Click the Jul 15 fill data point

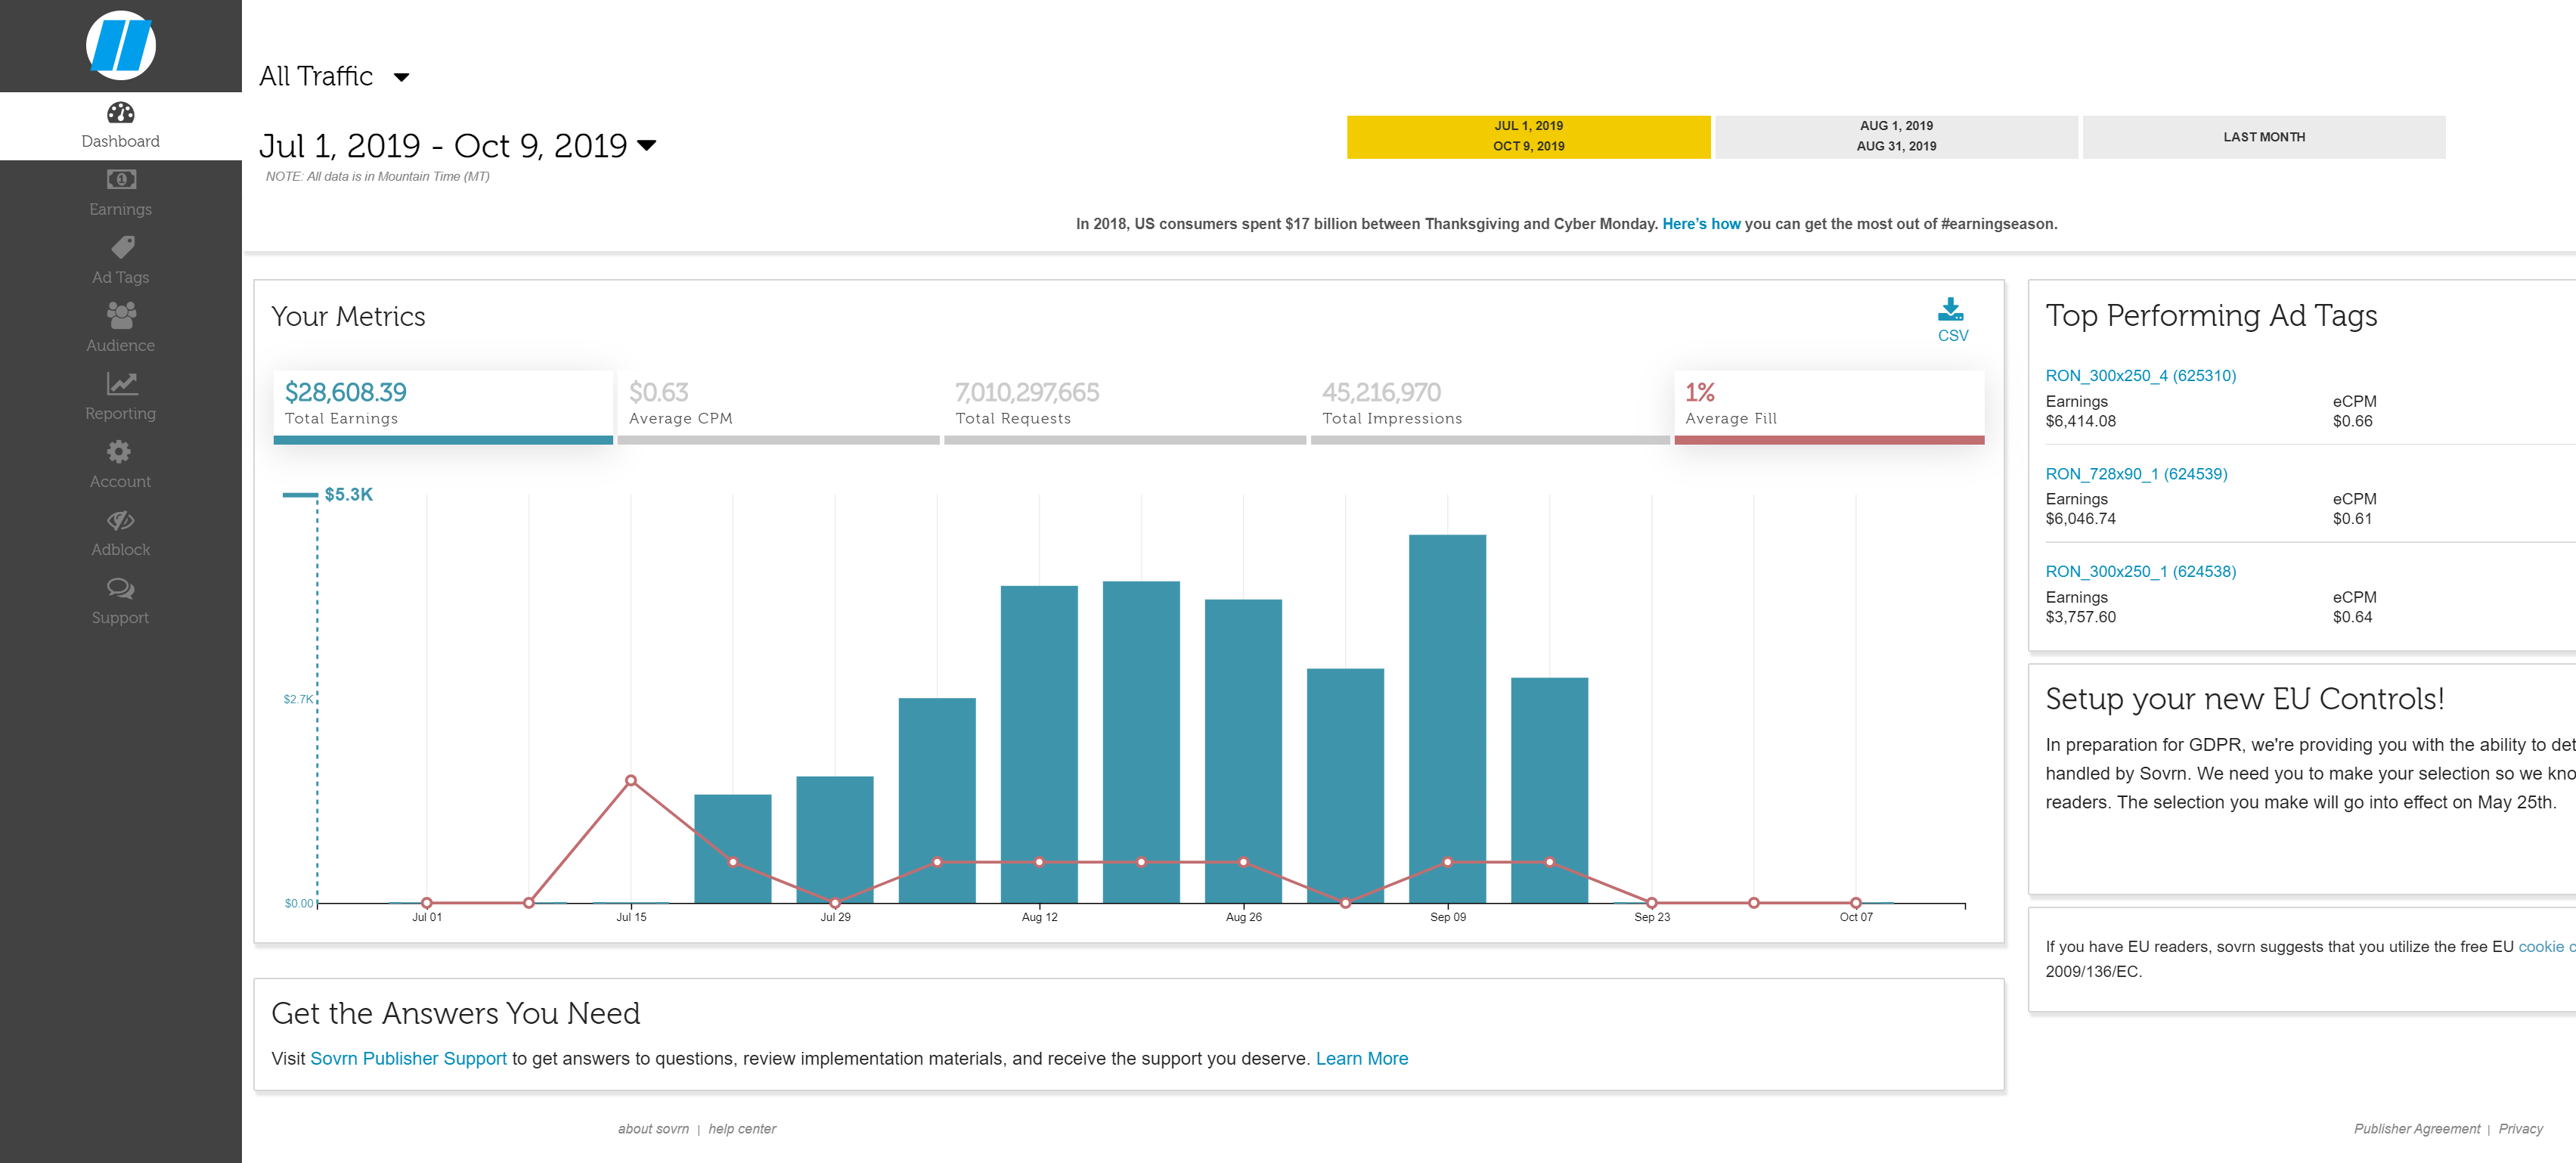coord(631,780)
